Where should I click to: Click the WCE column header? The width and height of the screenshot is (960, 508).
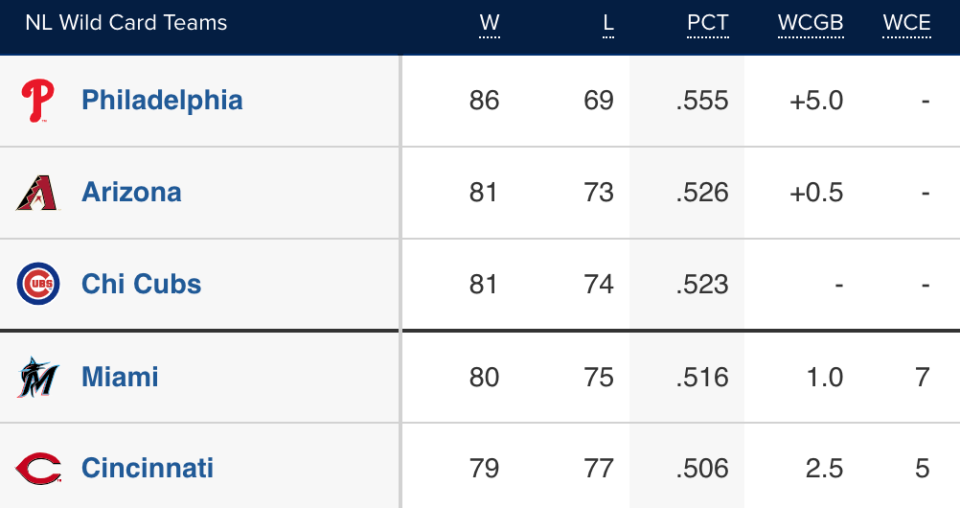[x=907, y=23]
